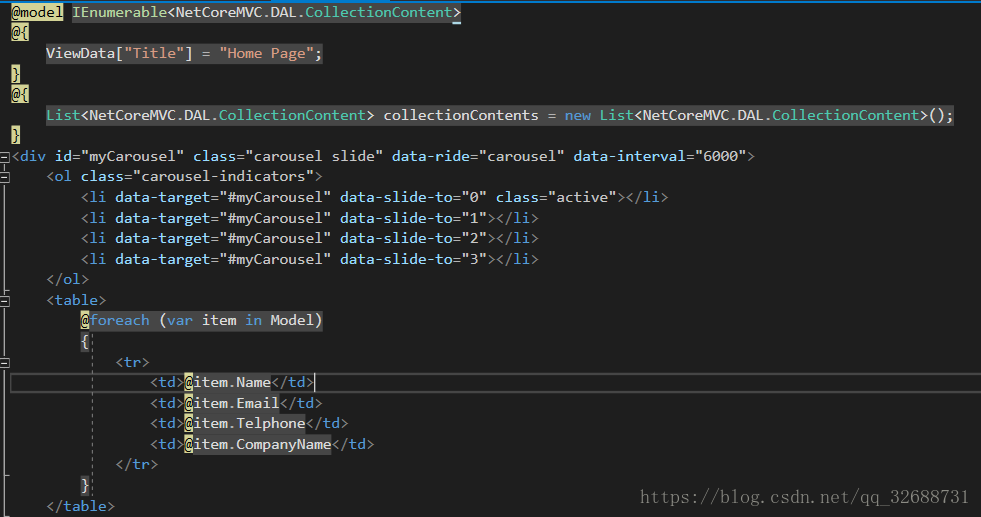Click the "carousel-indicators" class value
Viewport: 981px width, 517px height.
pos(223,177)
